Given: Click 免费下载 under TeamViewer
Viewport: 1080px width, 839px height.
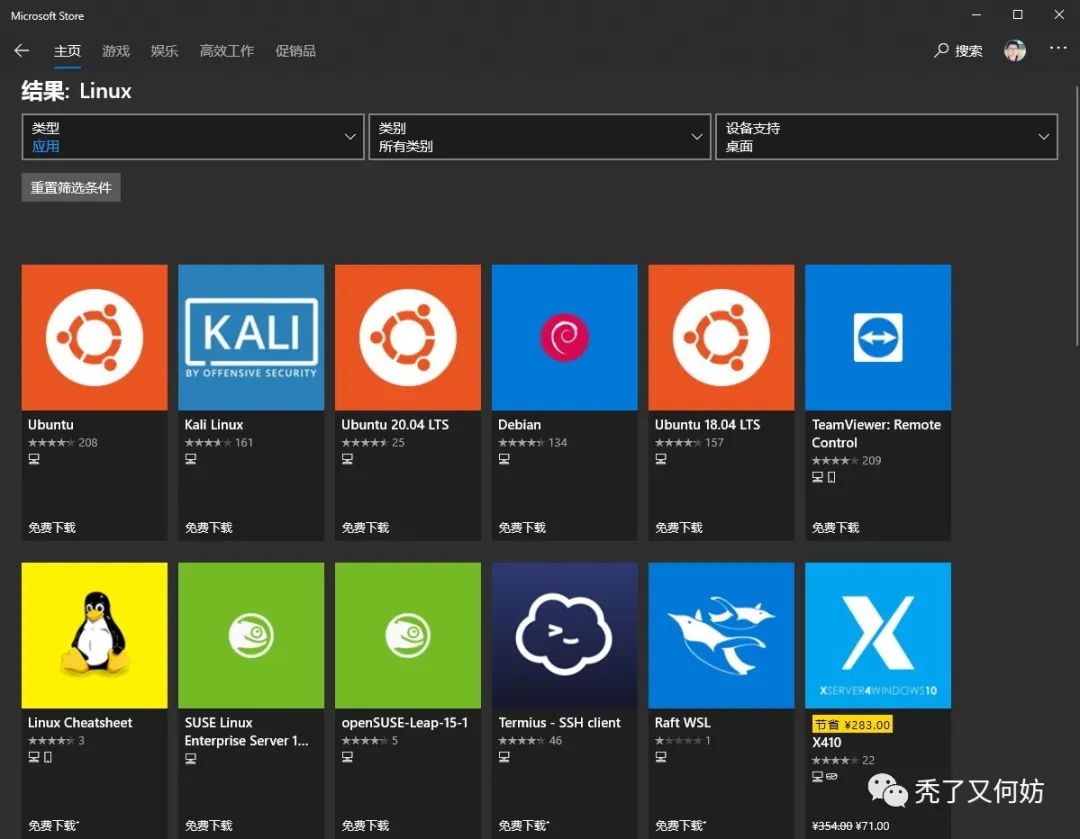Looking at the screenshot, I should tap(835, 528).
